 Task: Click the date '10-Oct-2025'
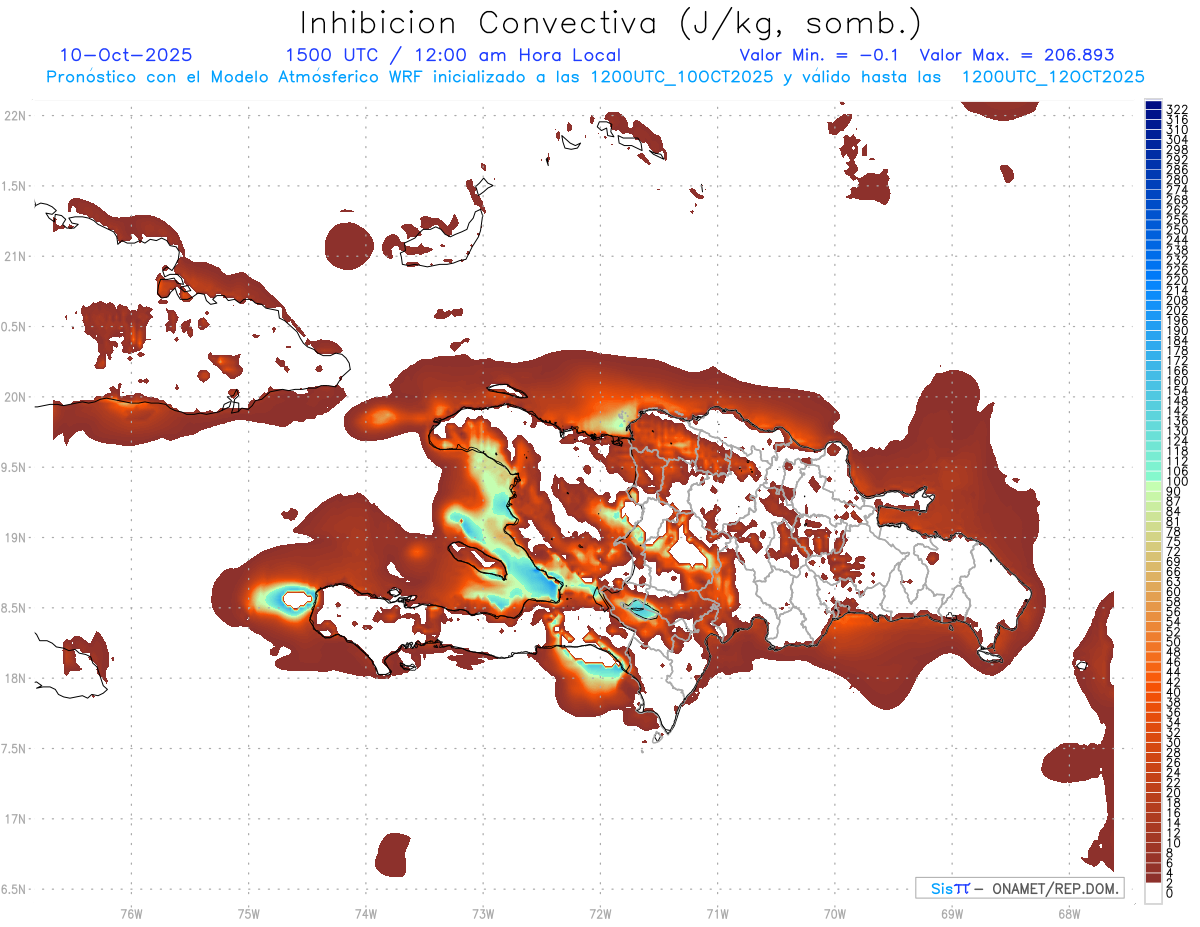click(126, 56)
